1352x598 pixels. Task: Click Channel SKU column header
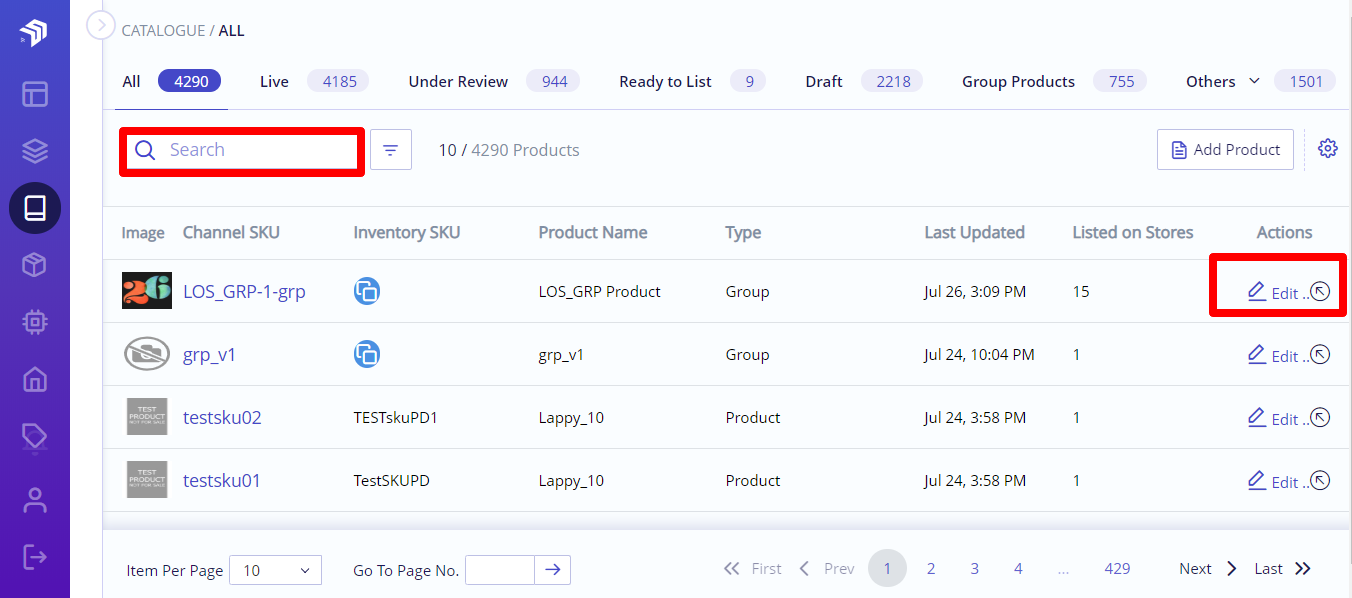(231, 232)
